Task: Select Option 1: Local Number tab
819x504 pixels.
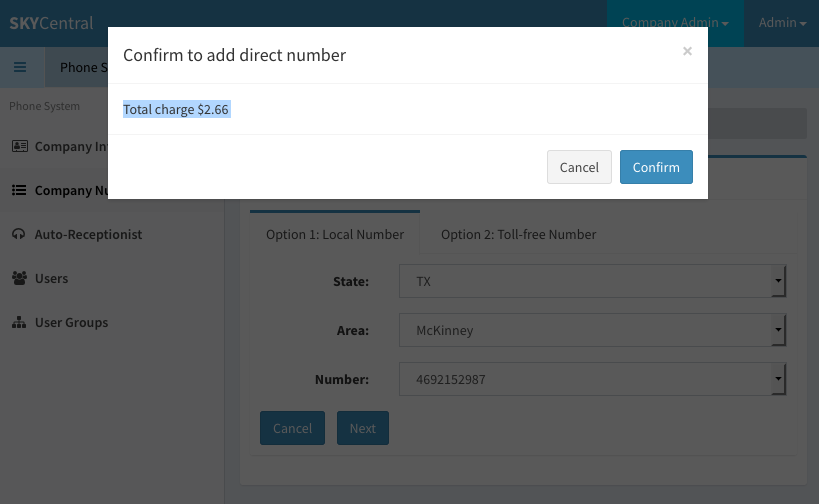Action: [335, 233]
